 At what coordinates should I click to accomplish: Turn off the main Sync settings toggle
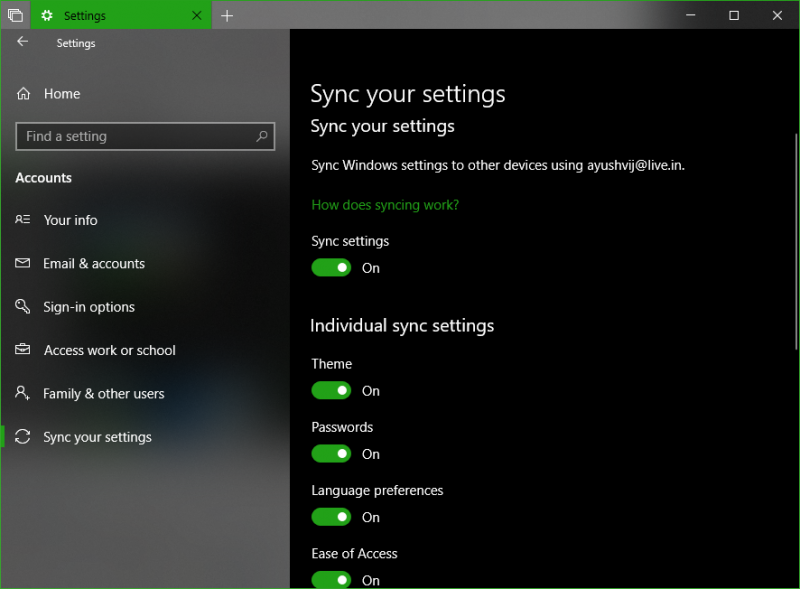pos(331,268)
